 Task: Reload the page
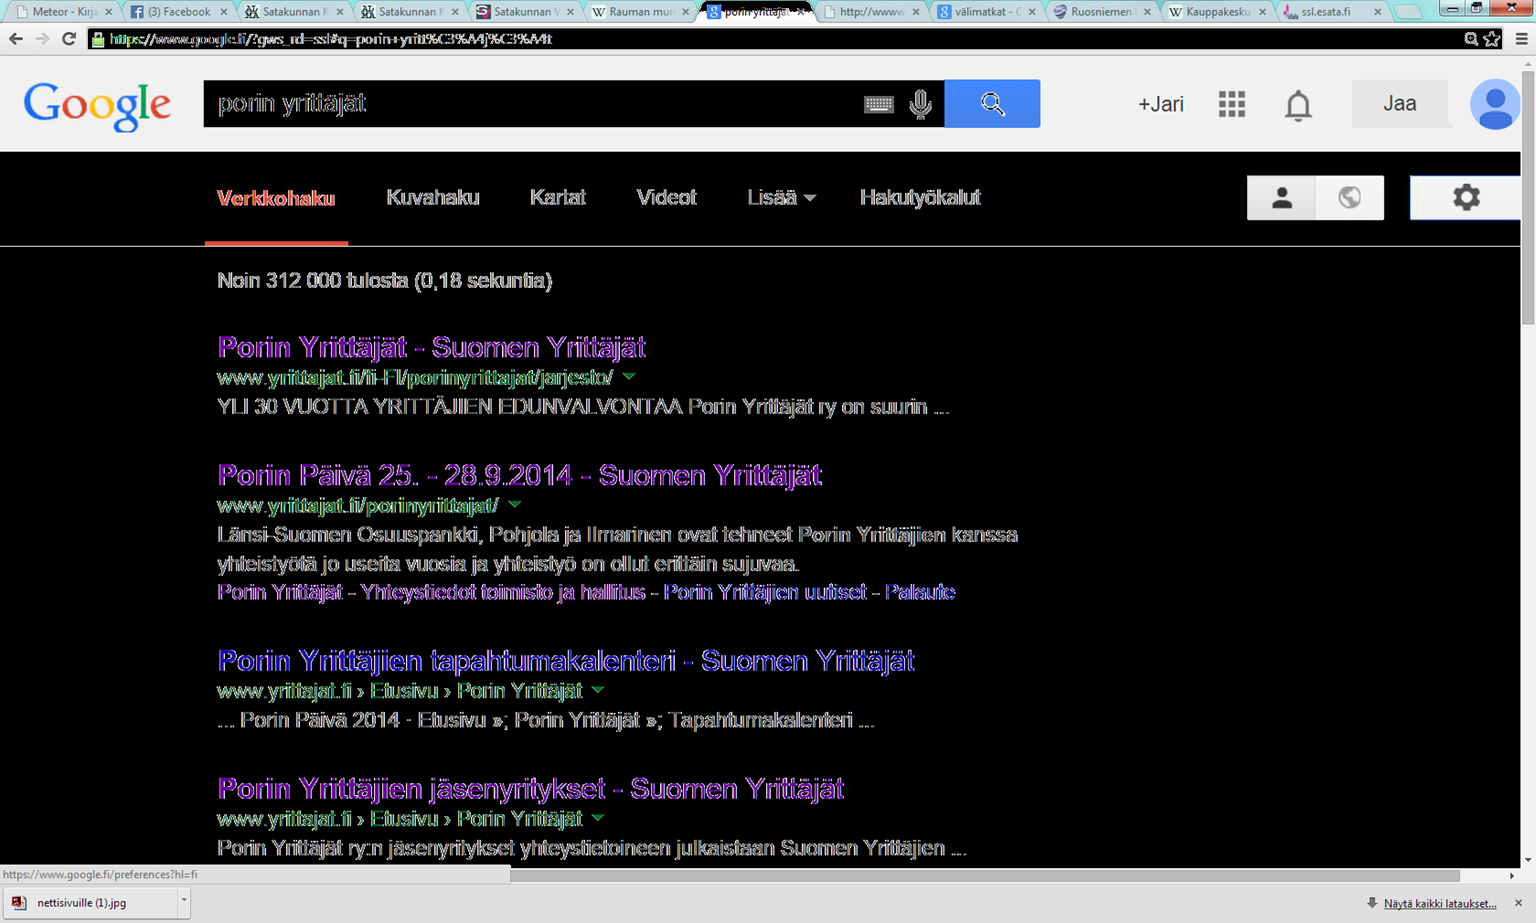pos(69,39)
